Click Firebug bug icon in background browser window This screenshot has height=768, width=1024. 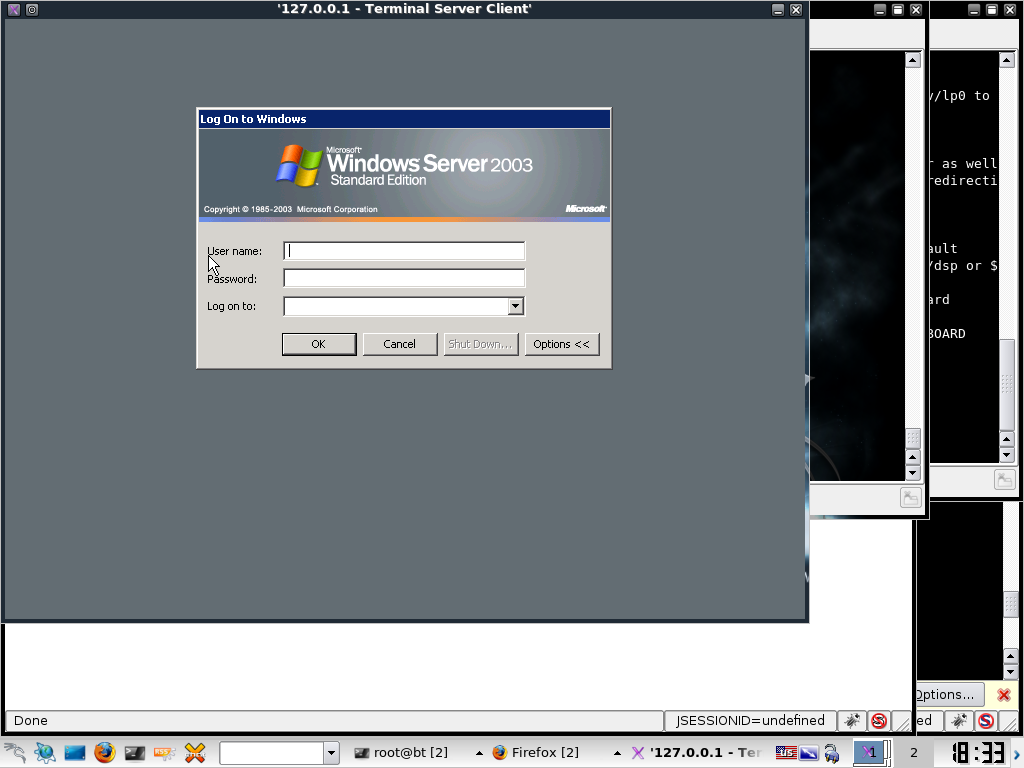tap(959, 721)
